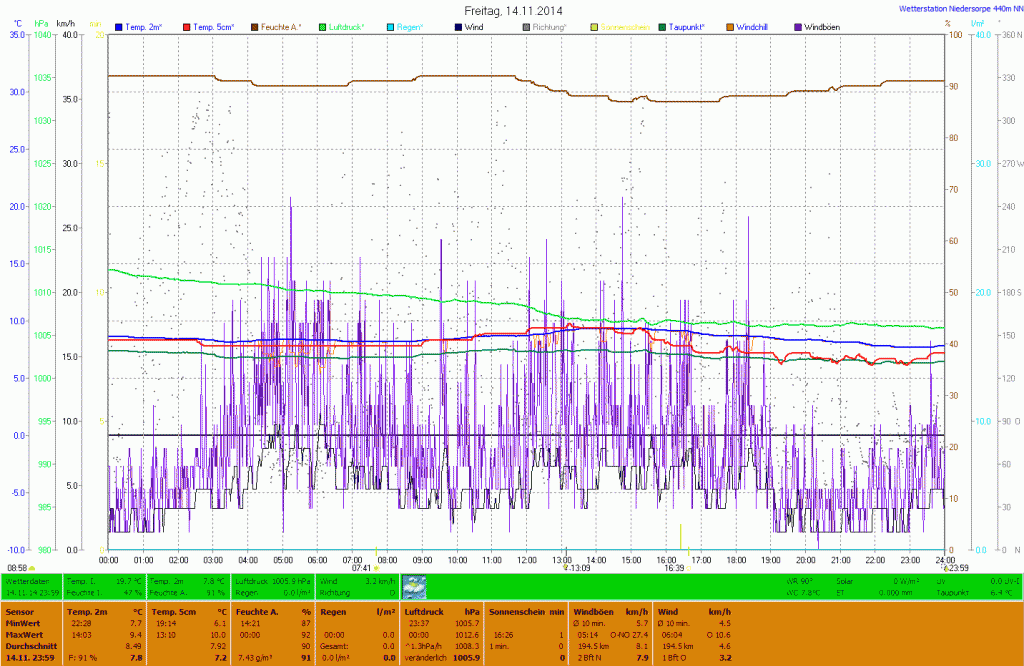Click the cloudy weather condition icon
Viewport: 1024px width, 666px height.
click(x=413, y=587)
